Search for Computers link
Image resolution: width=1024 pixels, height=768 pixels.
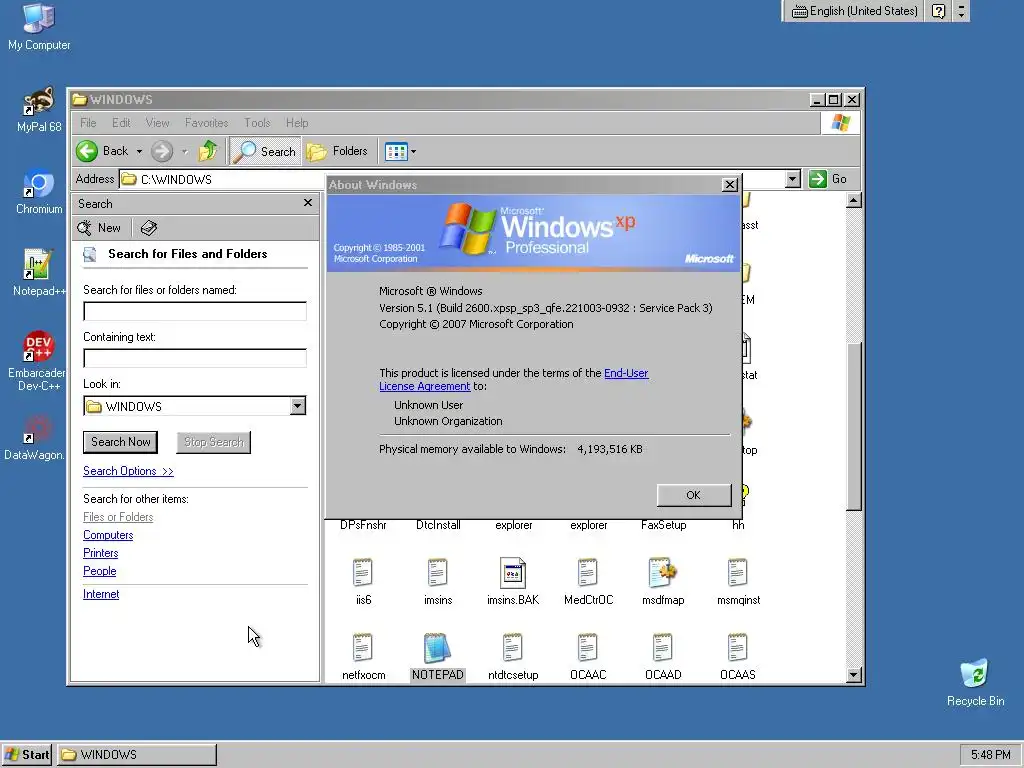click(108, 535)
